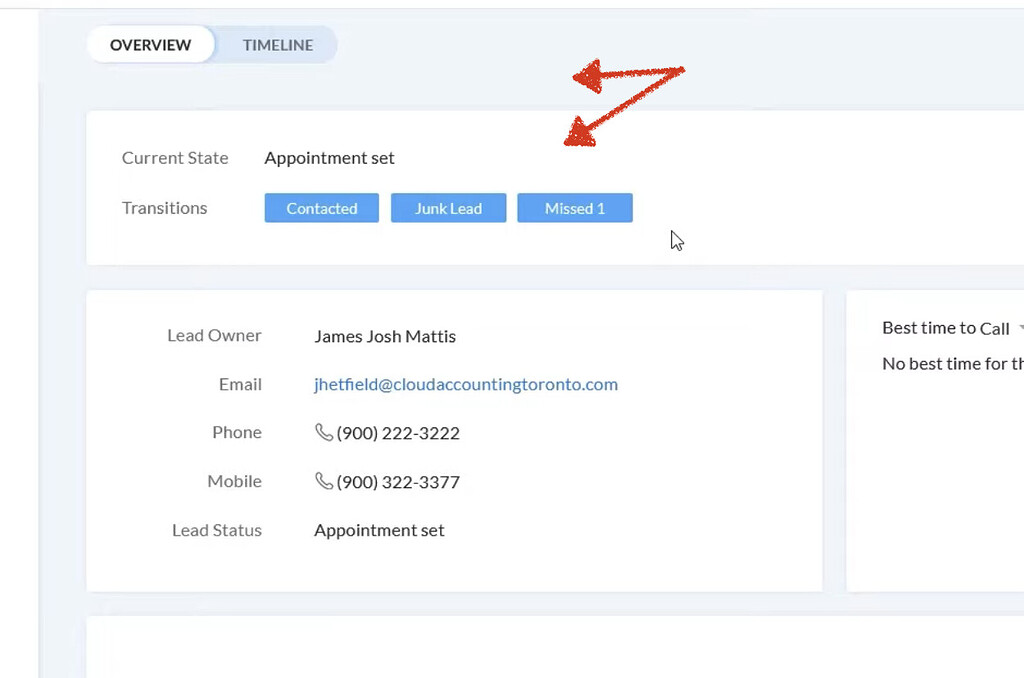Click the Best time to Call heading
The width and height of the screenshot is (1024, 678).
click(945, 328)
